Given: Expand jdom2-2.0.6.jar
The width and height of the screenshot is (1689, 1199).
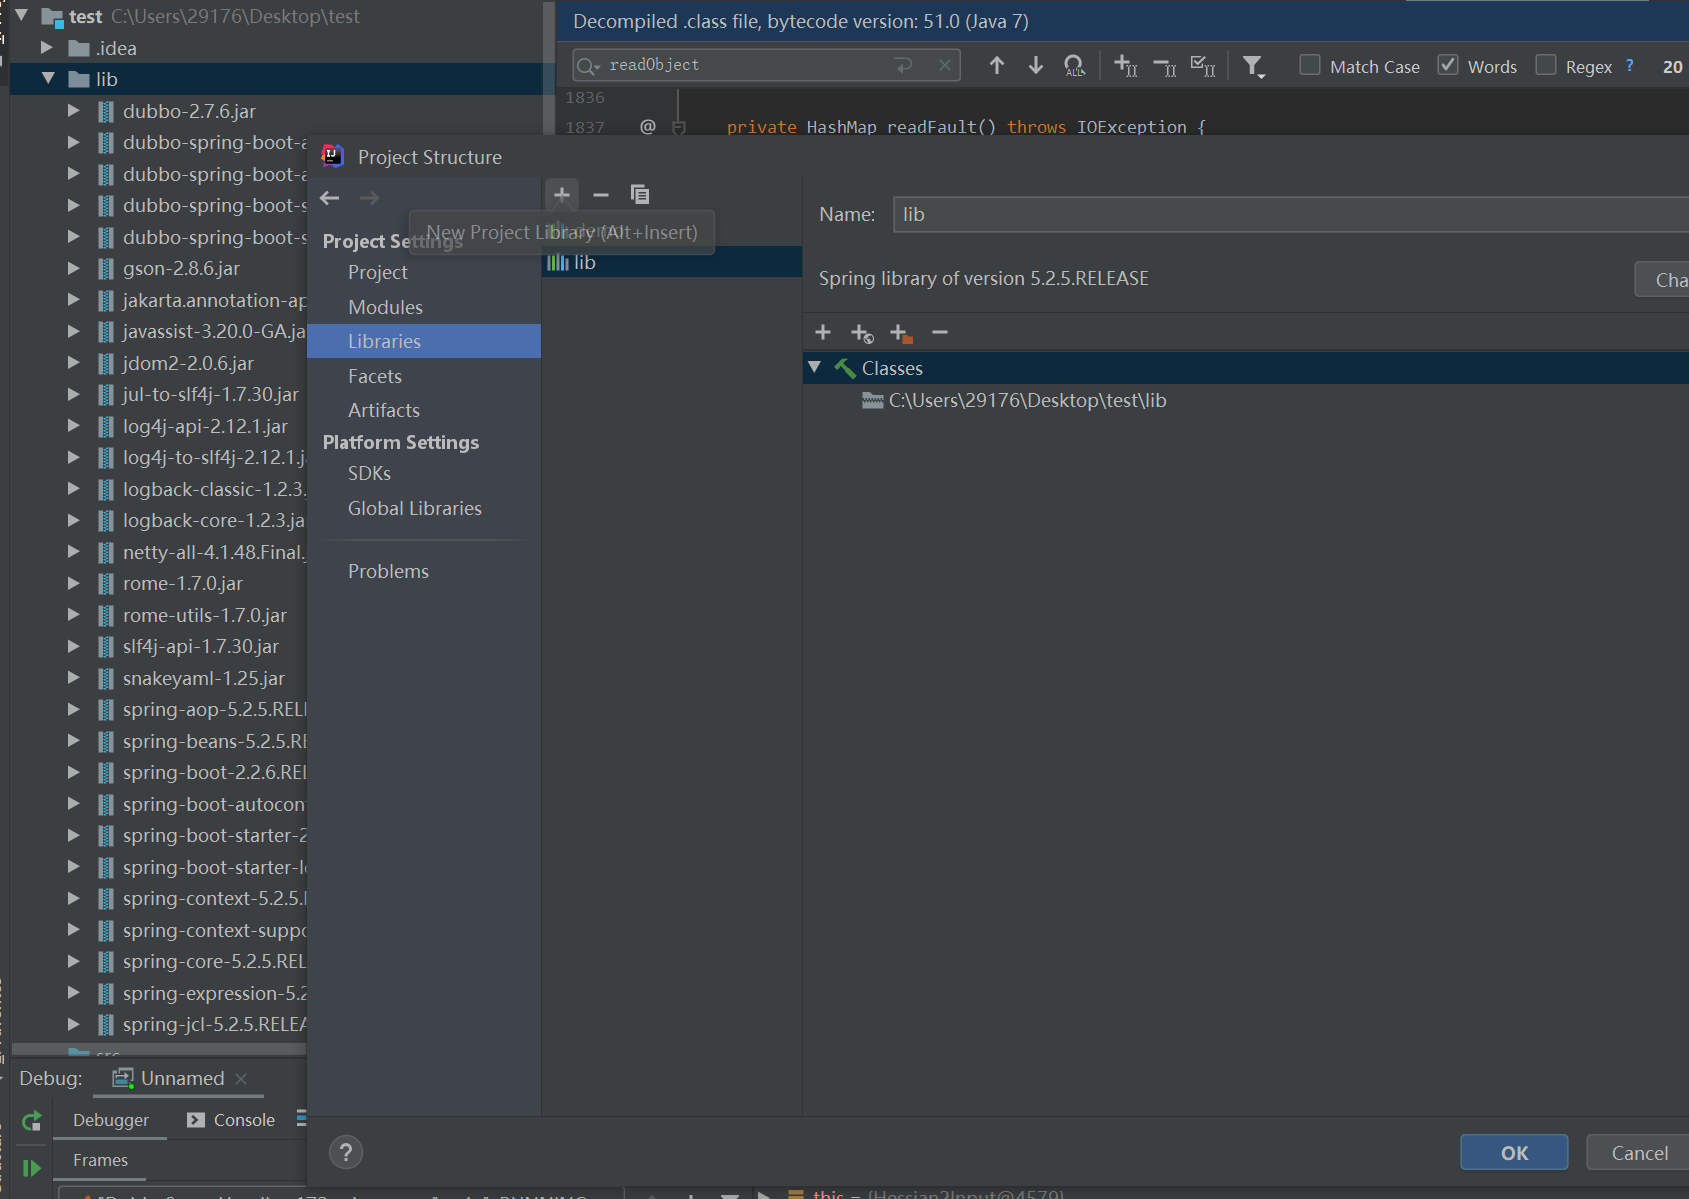Looking at the screenshot, I should [x=73, y=362].
